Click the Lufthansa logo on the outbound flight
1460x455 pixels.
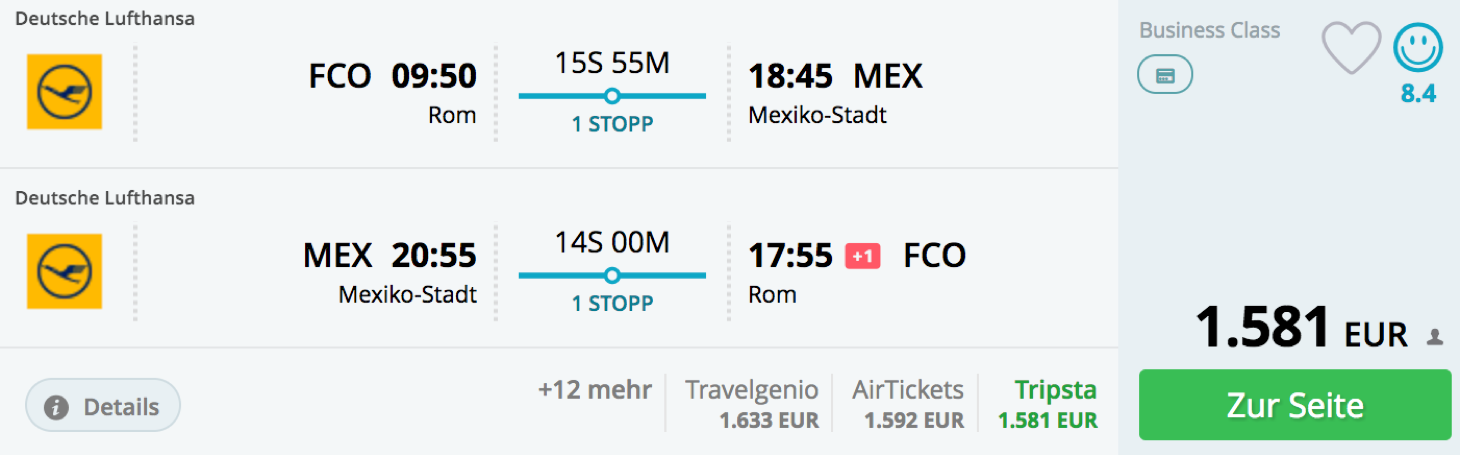(64, 92)
